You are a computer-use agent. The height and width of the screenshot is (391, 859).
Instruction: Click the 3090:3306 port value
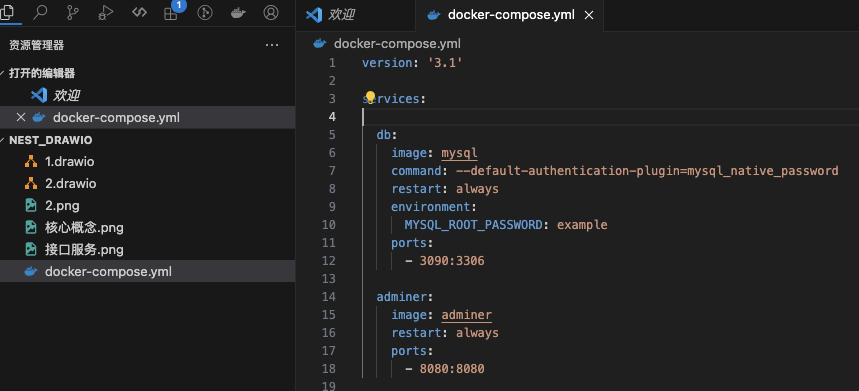tap(452, 261)
